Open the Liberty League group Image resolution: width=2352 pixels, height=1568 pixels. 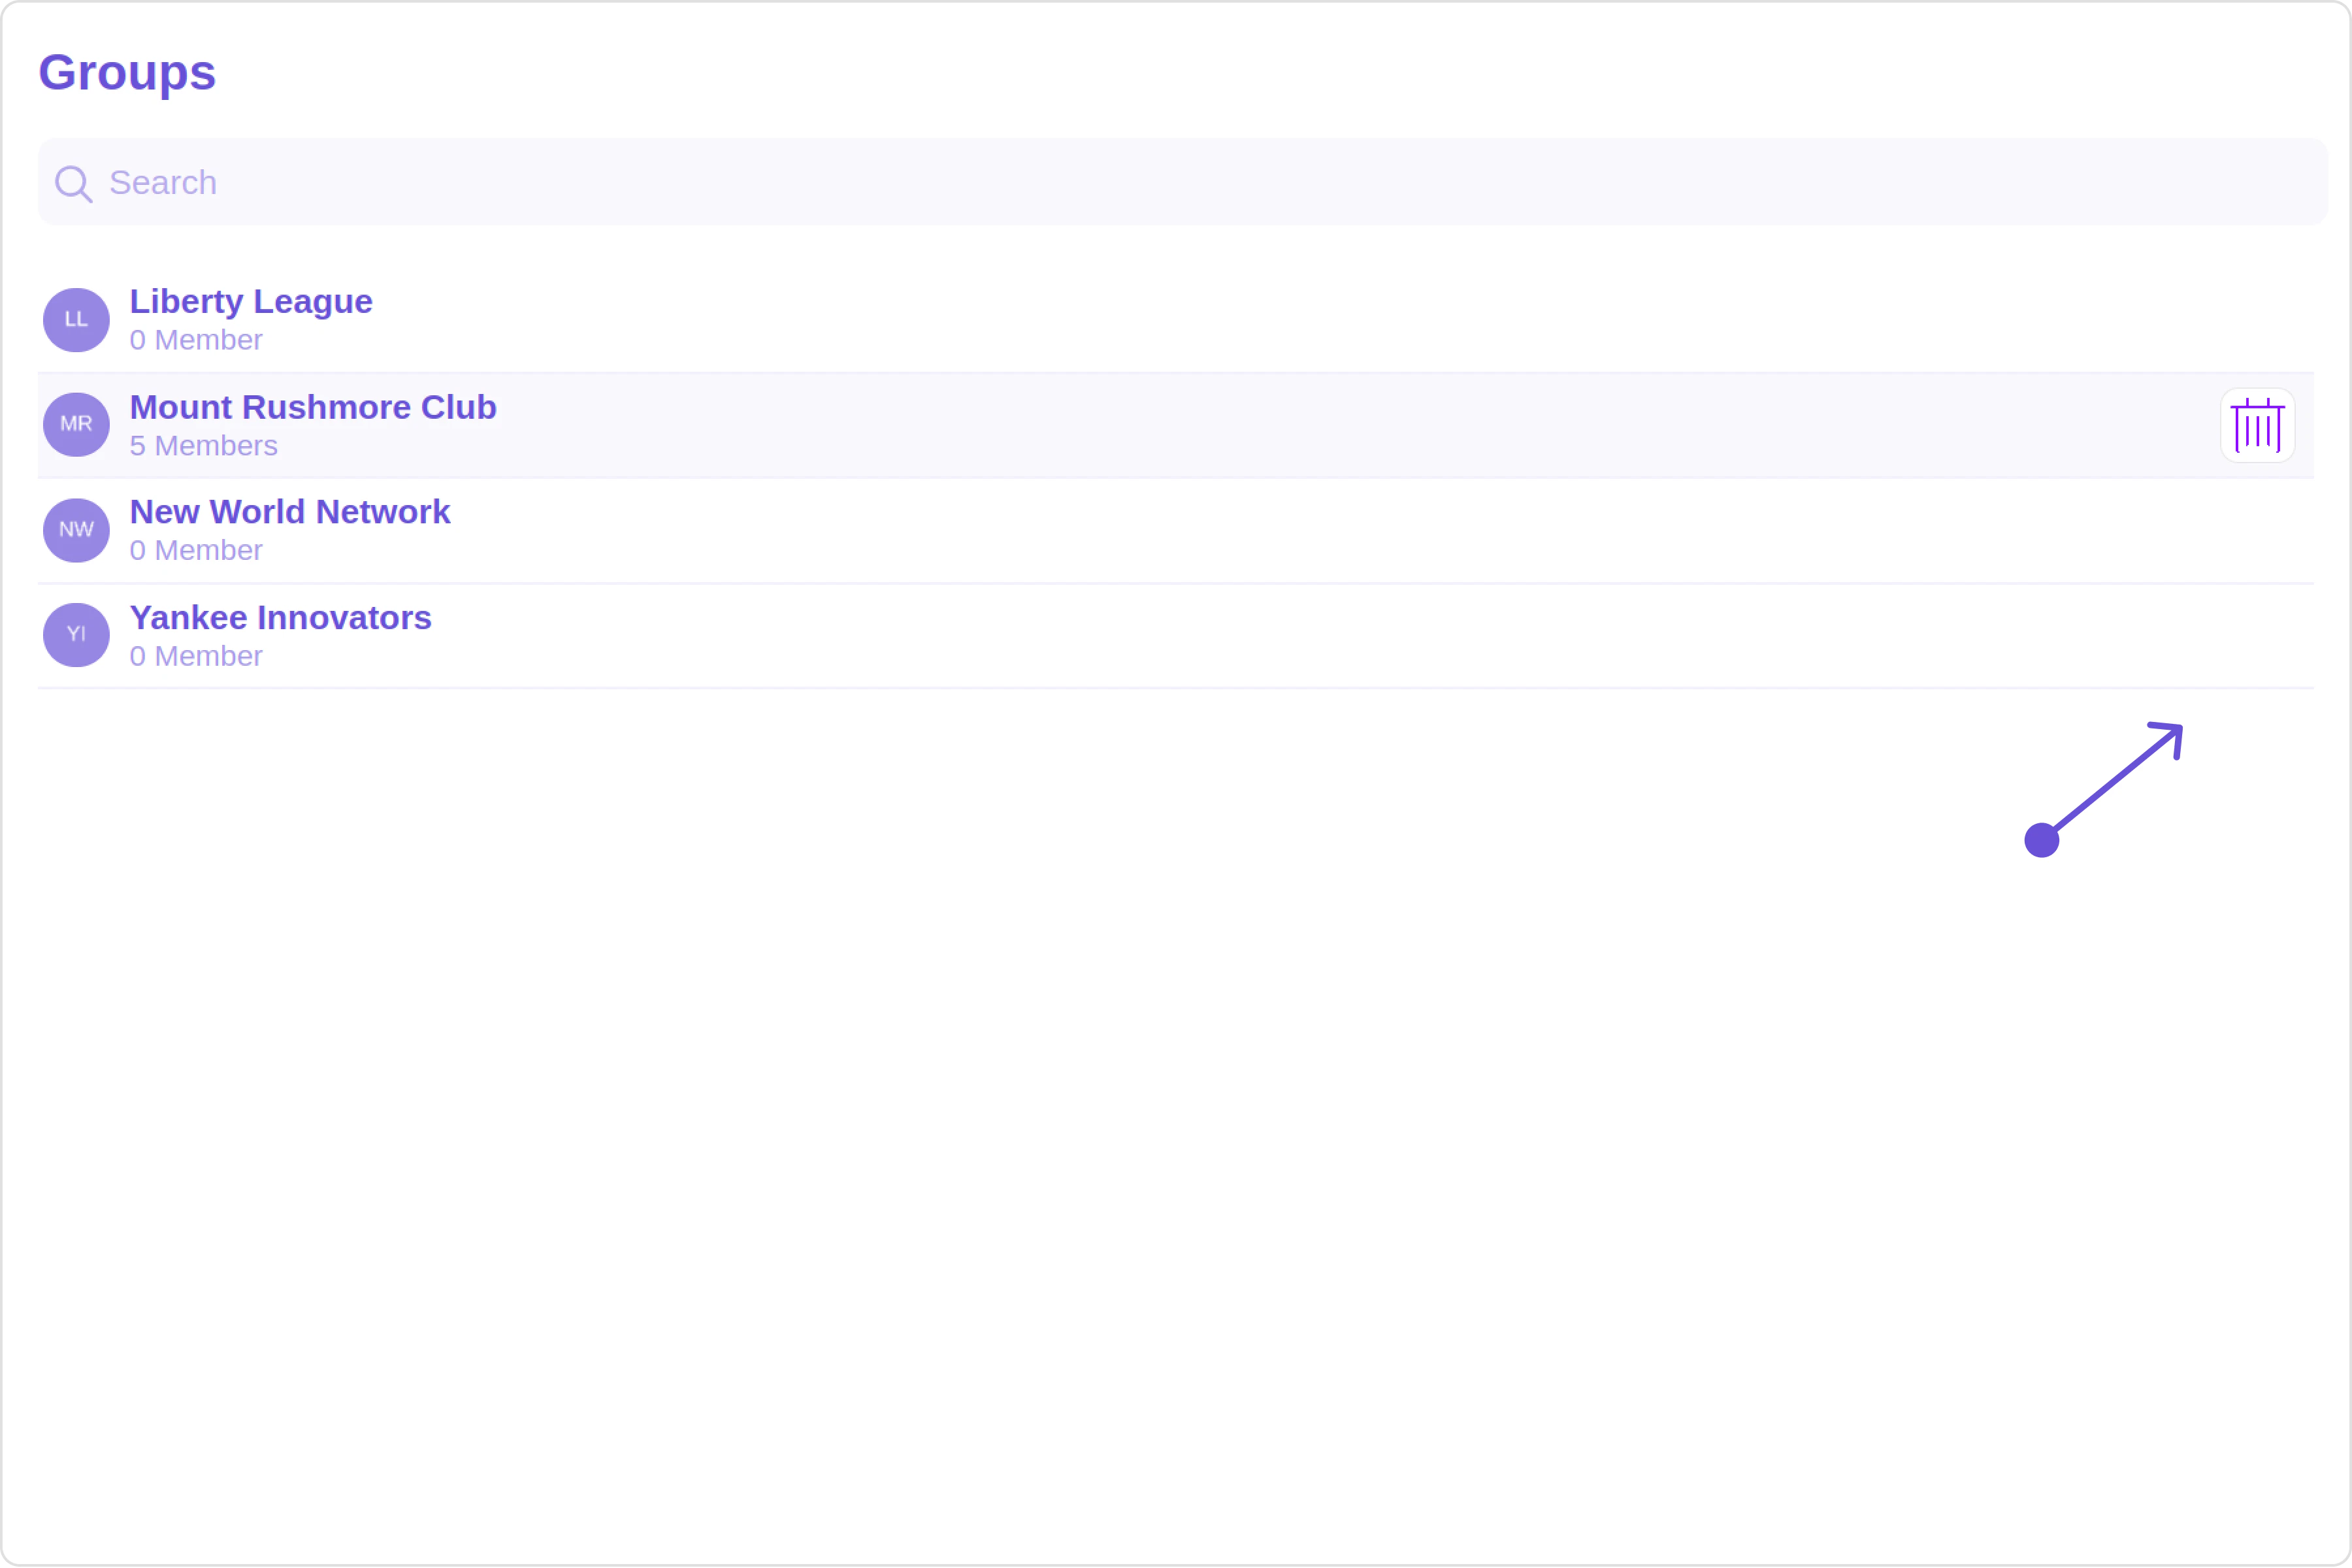(251, 302)
